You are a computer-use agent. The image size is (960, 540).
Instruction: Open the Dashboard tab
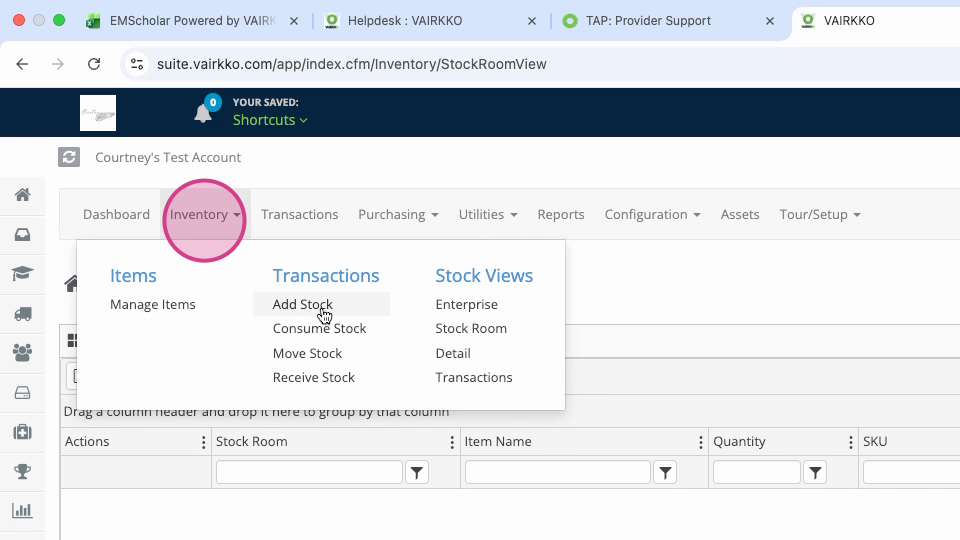[116, 214]
